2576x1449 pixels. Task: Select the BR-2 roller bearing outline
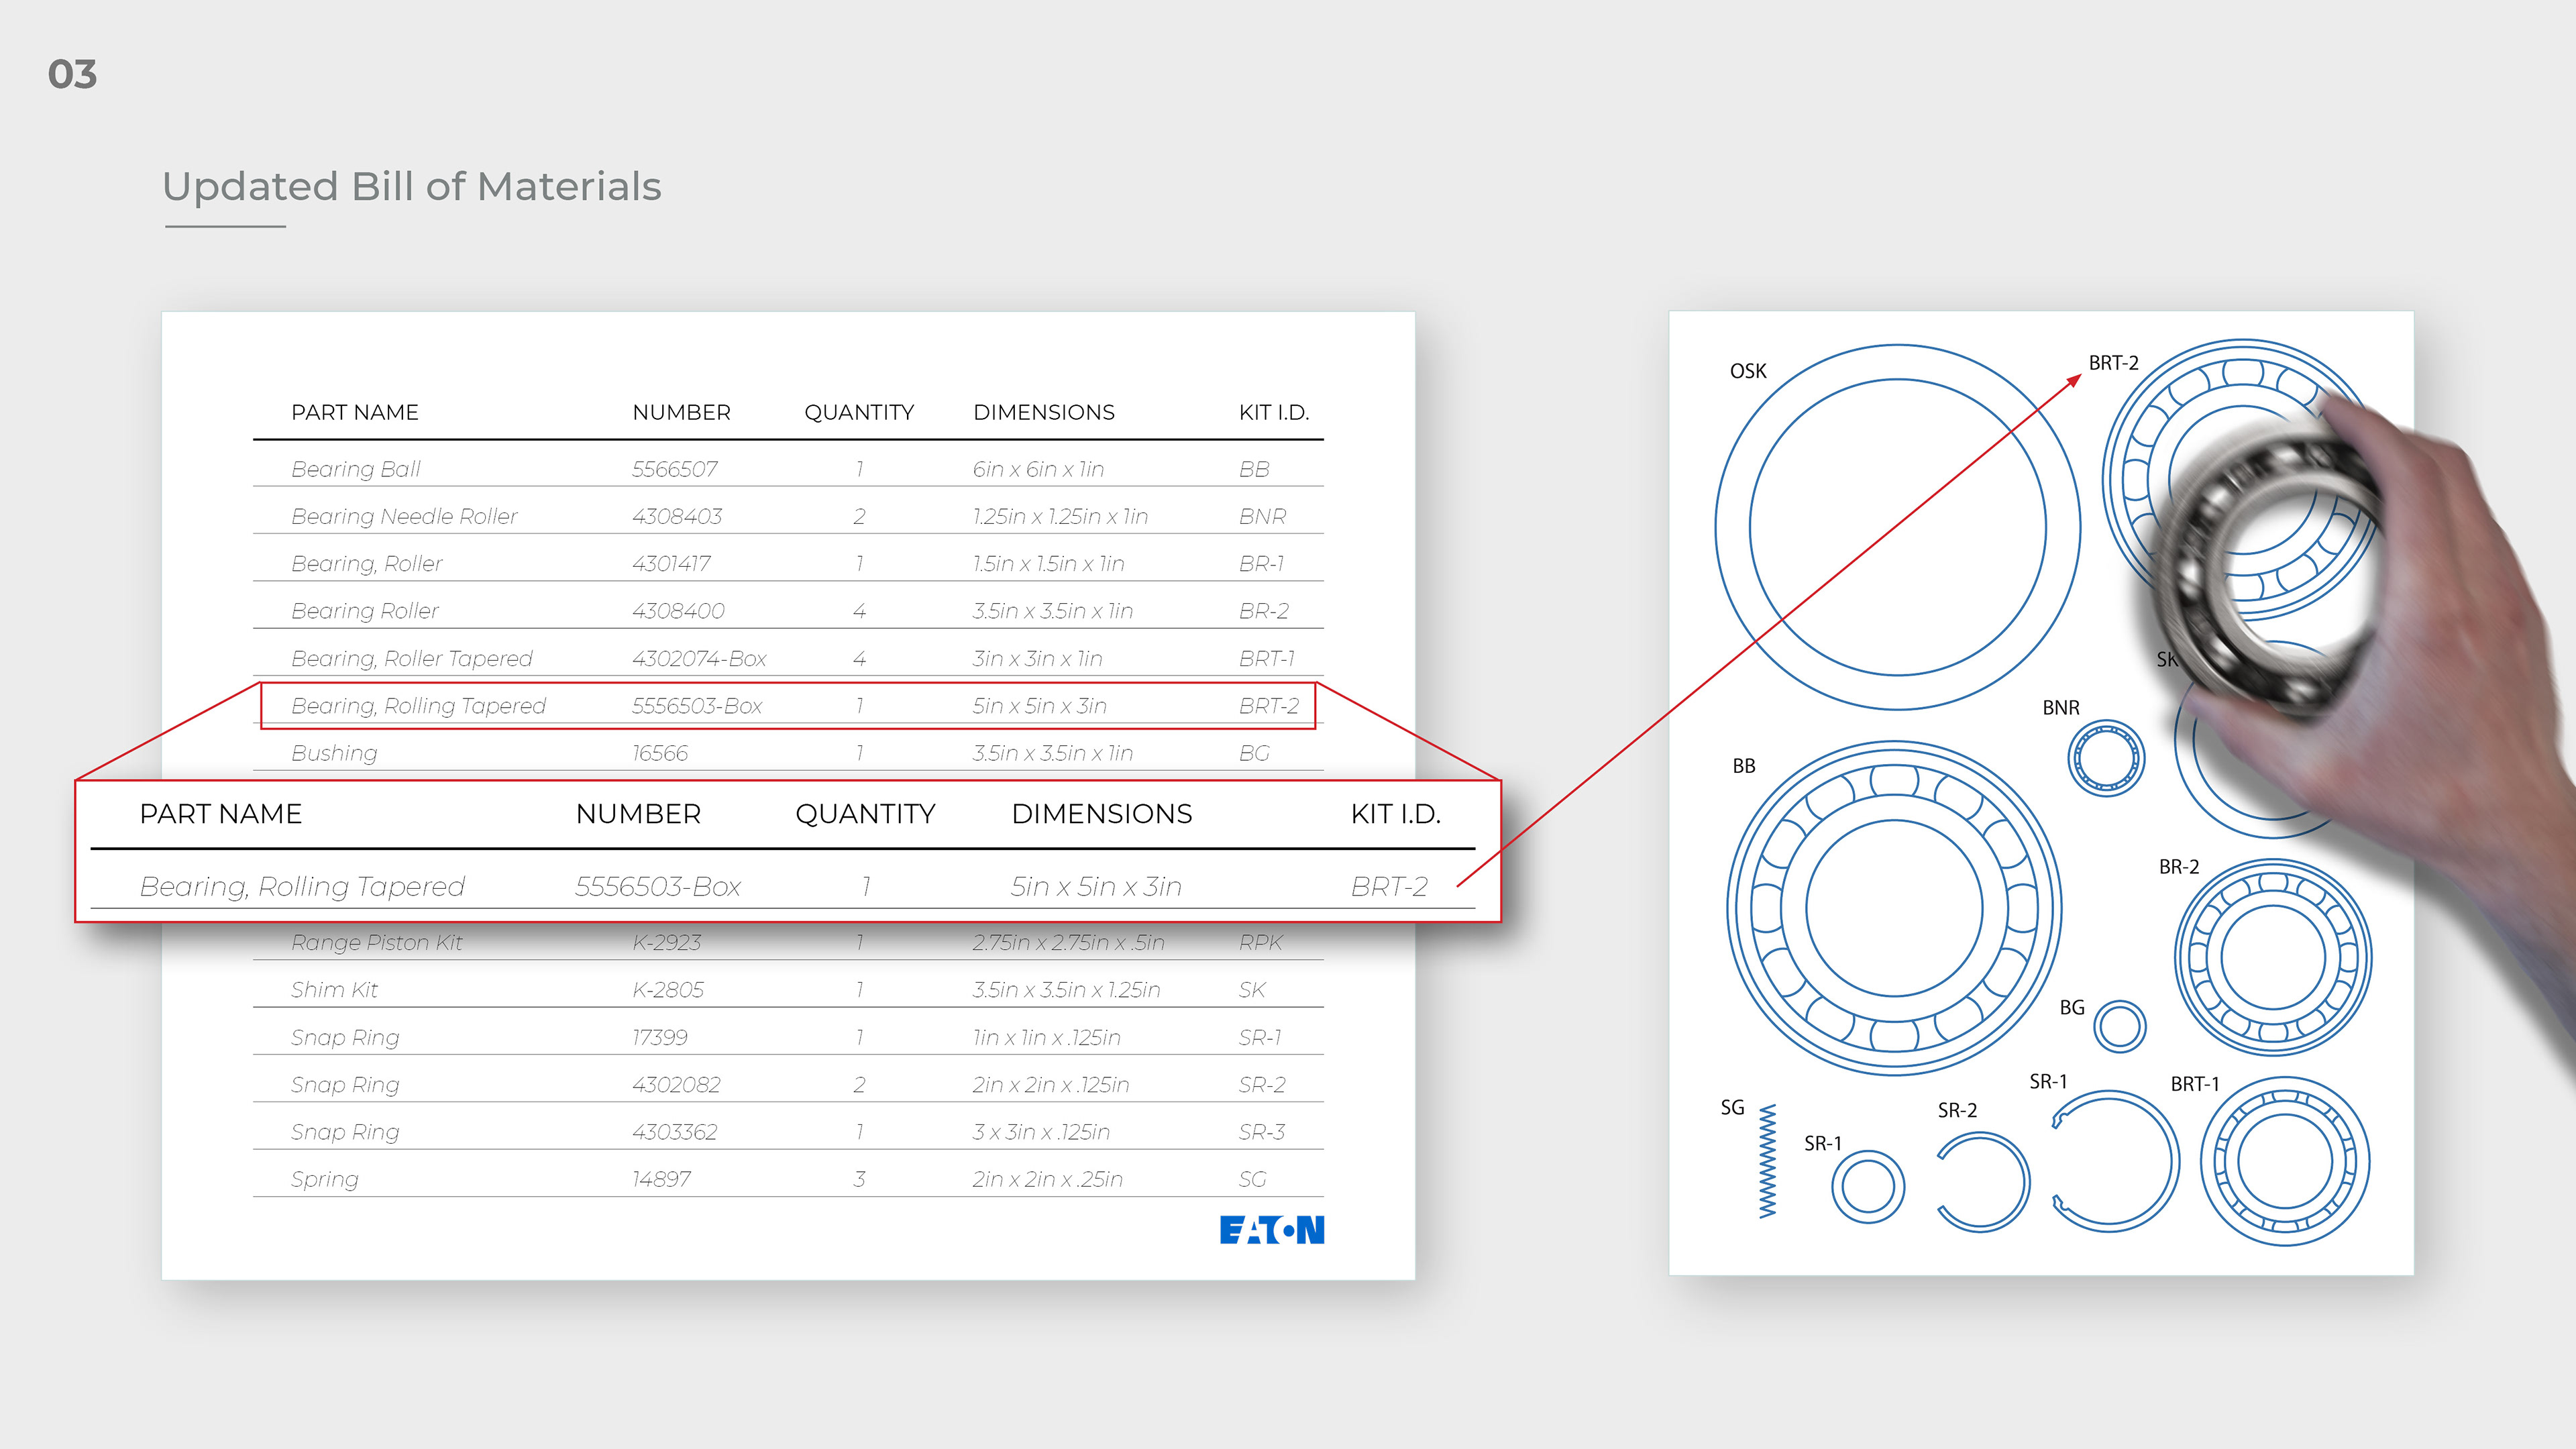pos(2272,957)
